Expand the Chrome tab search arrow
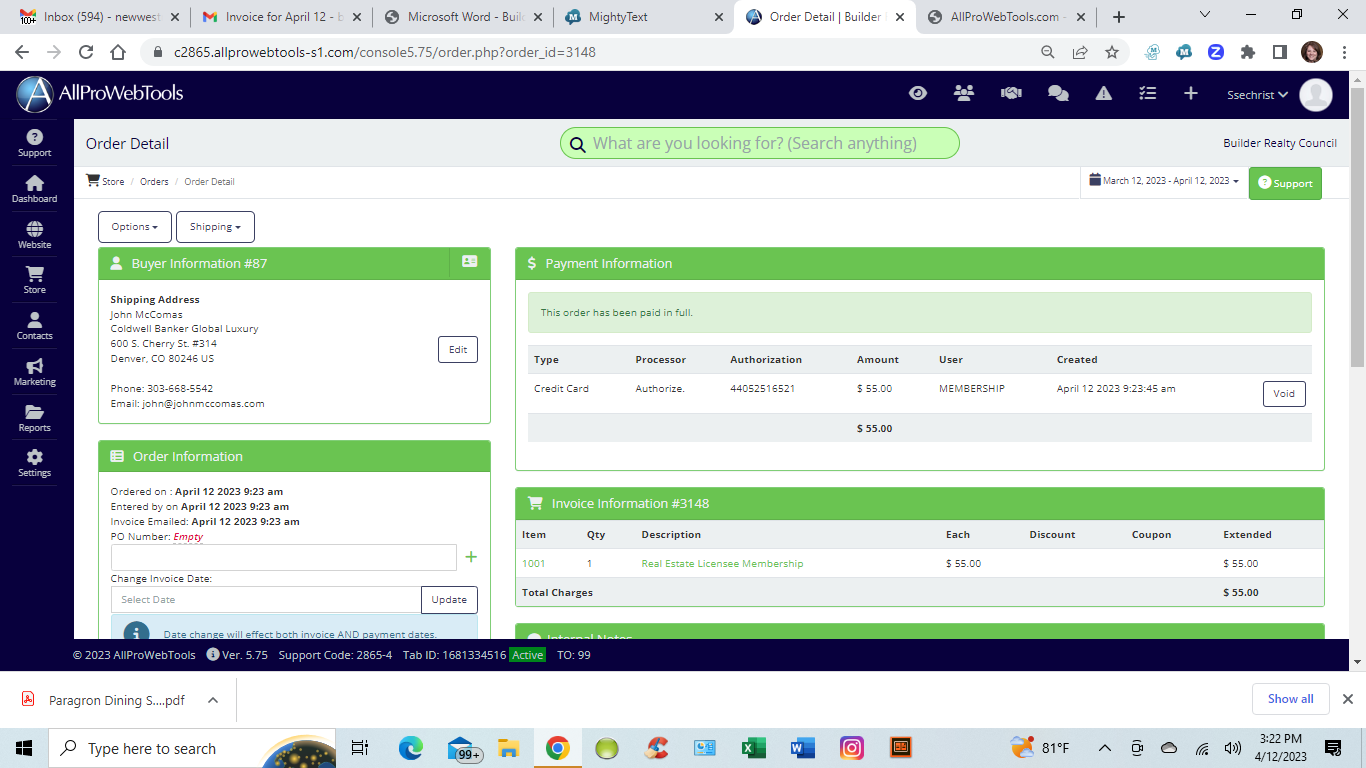 pos(1204,15)
